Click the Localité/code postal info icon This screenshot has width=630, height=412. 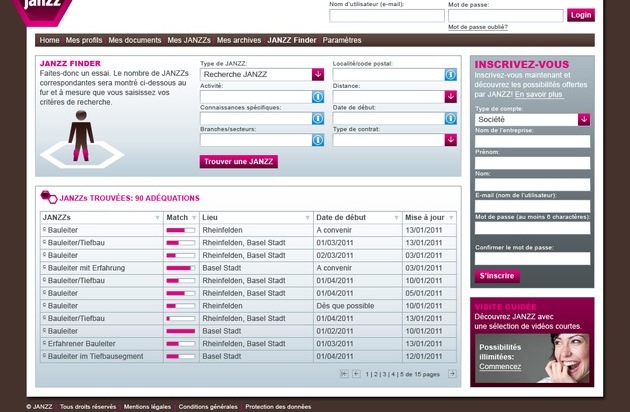(450, 74)
